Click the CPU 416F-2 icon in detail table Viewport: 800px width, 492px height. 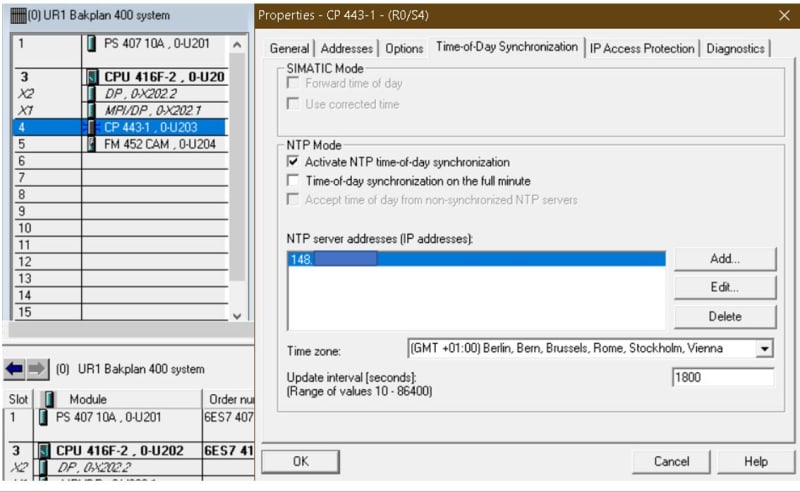(x=44, y=451)
